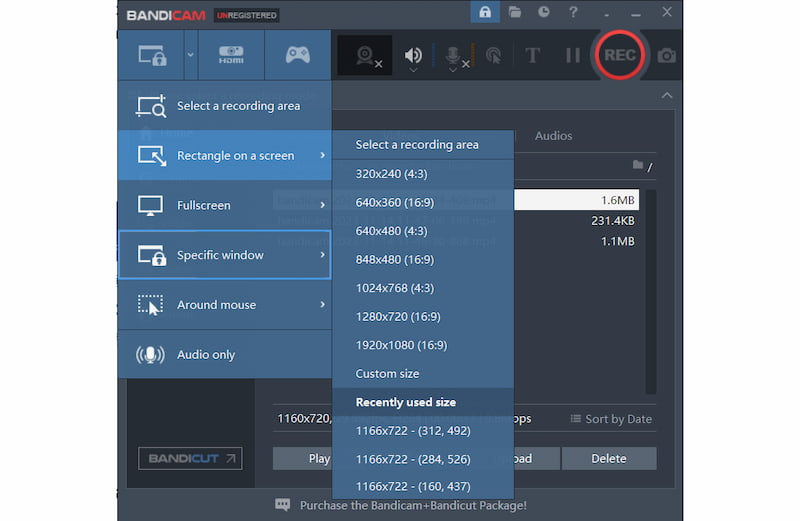Toggle the microphone recording icon
Viewport: 800px width, 521px height.
pyautogui.click(x=454, y=56)
